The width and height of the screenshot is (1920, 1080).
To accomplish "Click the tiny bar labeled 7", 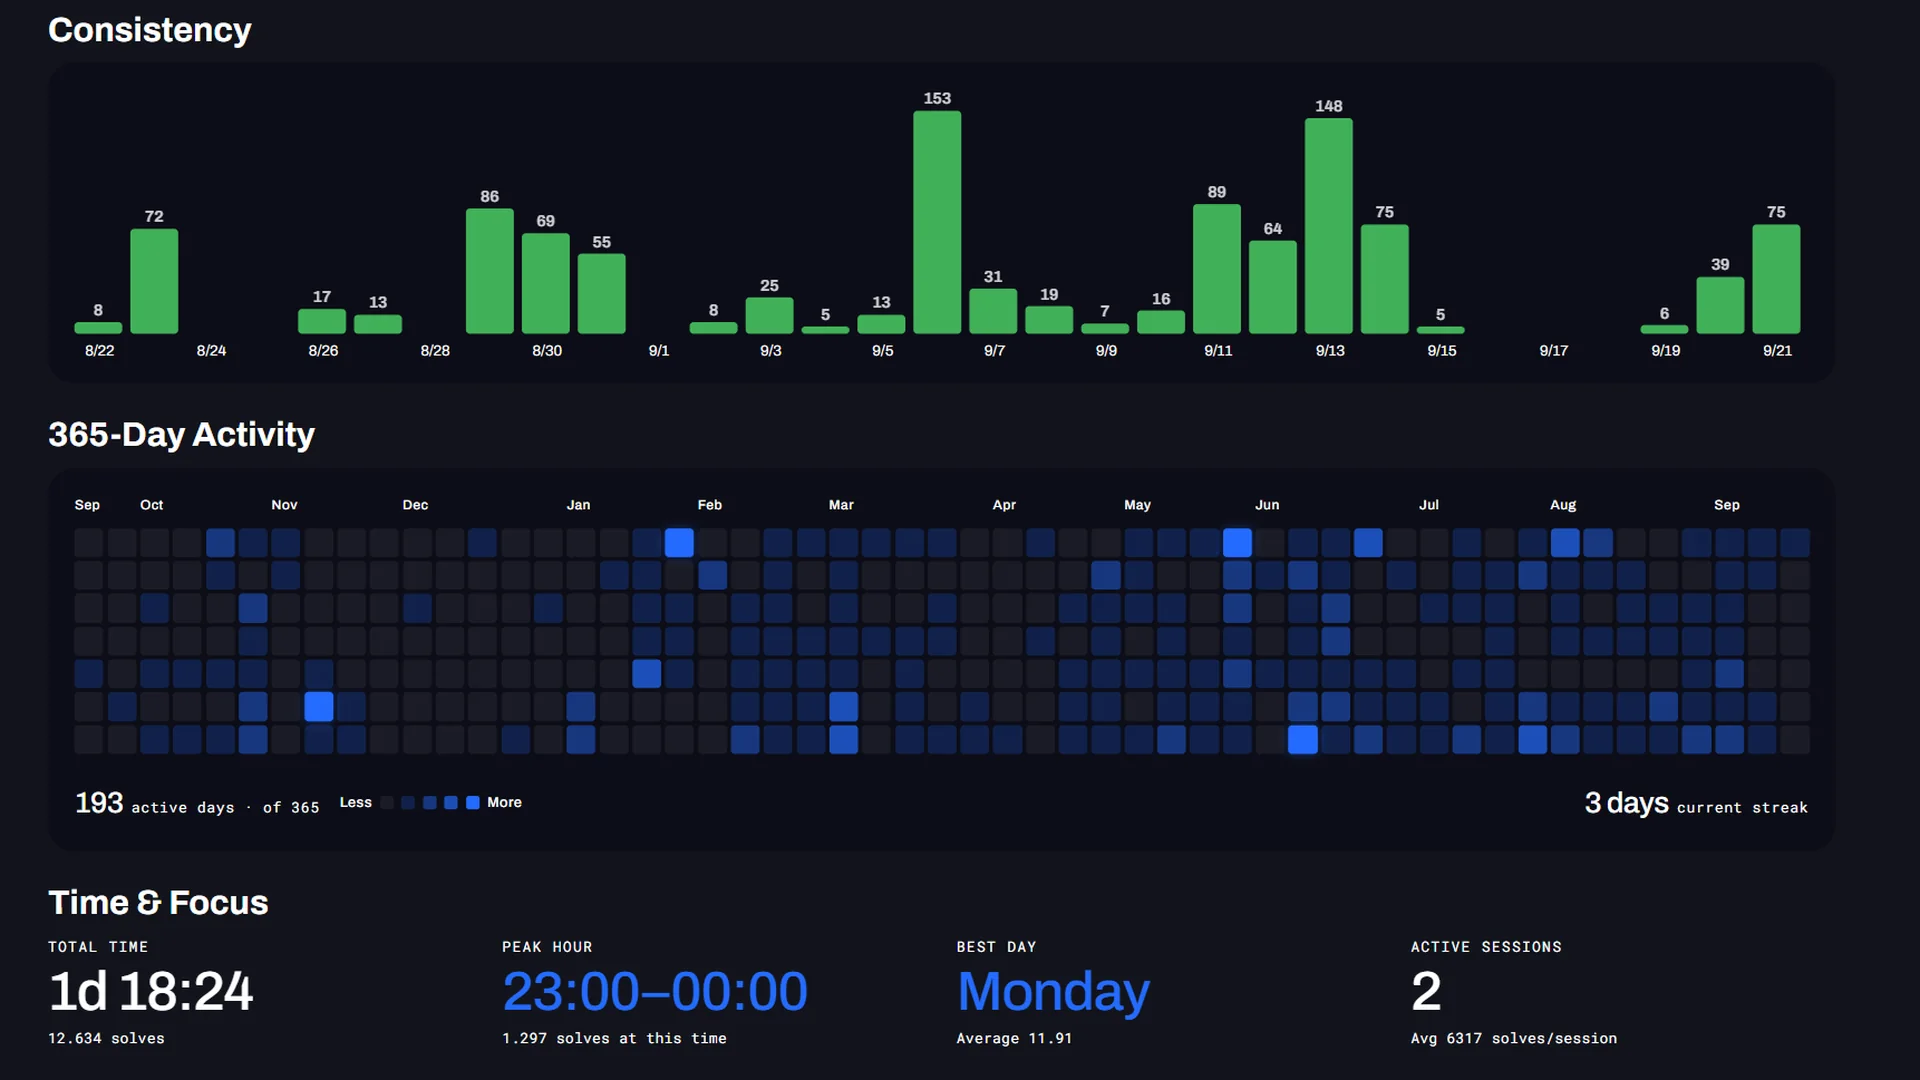I will pyautogui.click(x=1105, y=328).
